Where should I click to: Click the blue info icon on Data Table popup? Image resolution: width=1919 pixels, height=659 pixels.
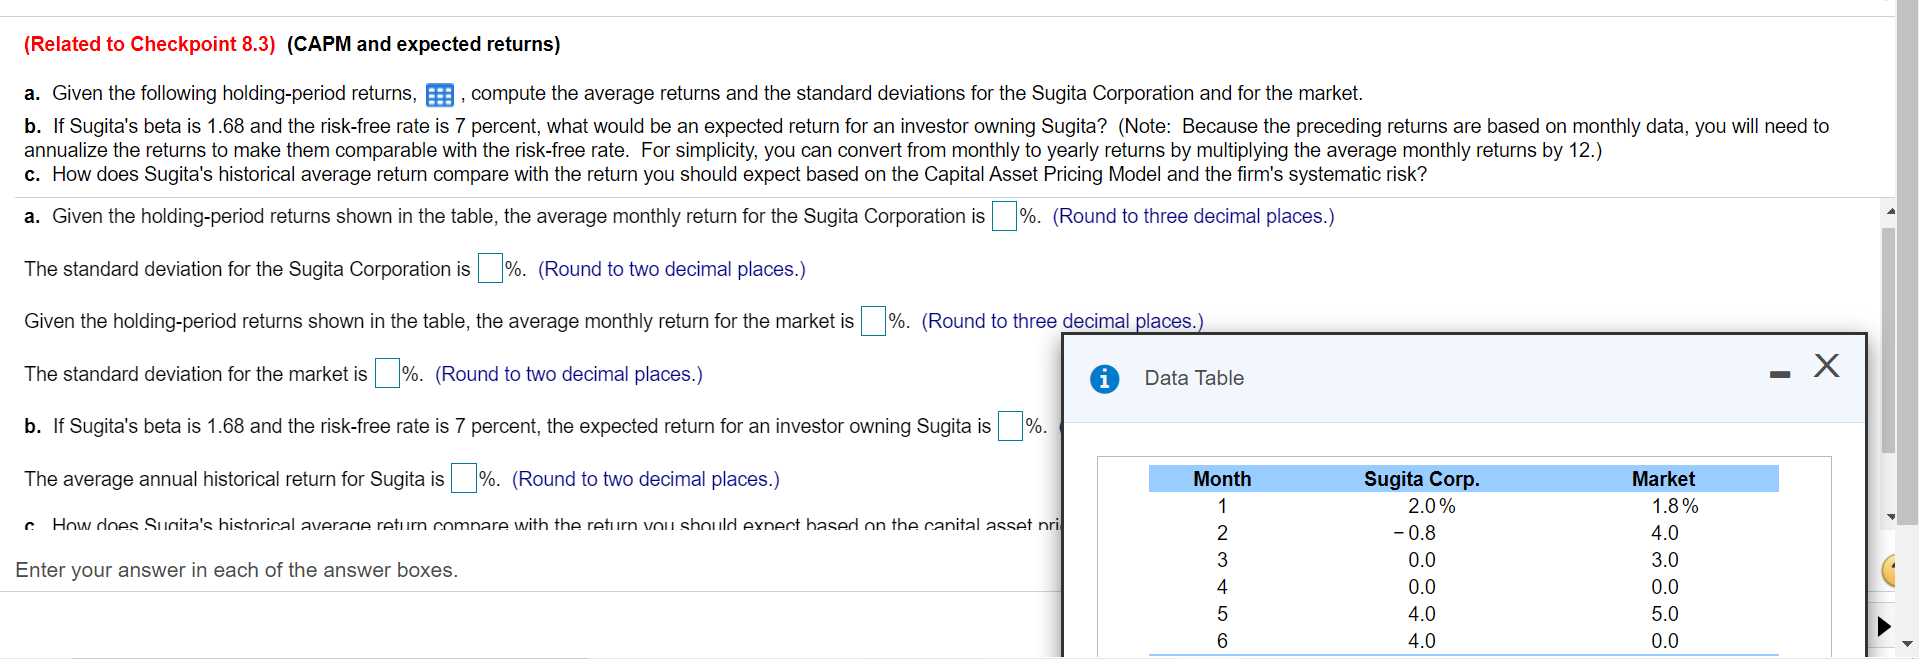pyautogui.click(x=1104, y=379)
